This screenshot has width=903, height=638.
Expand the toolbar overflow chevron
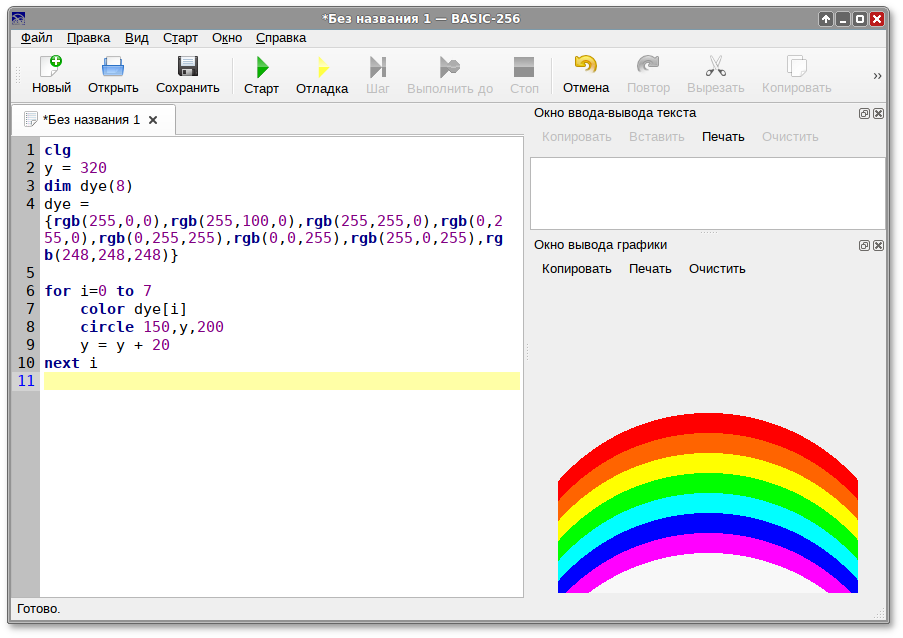tap(877, 76)
